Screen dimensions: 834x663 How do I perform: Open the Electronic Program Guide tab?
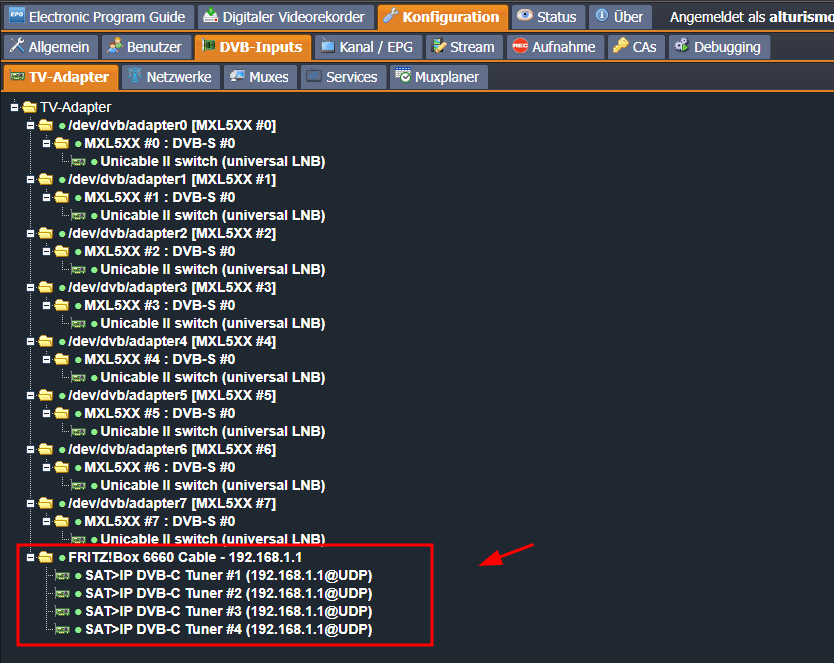click(x=98, y=17)
